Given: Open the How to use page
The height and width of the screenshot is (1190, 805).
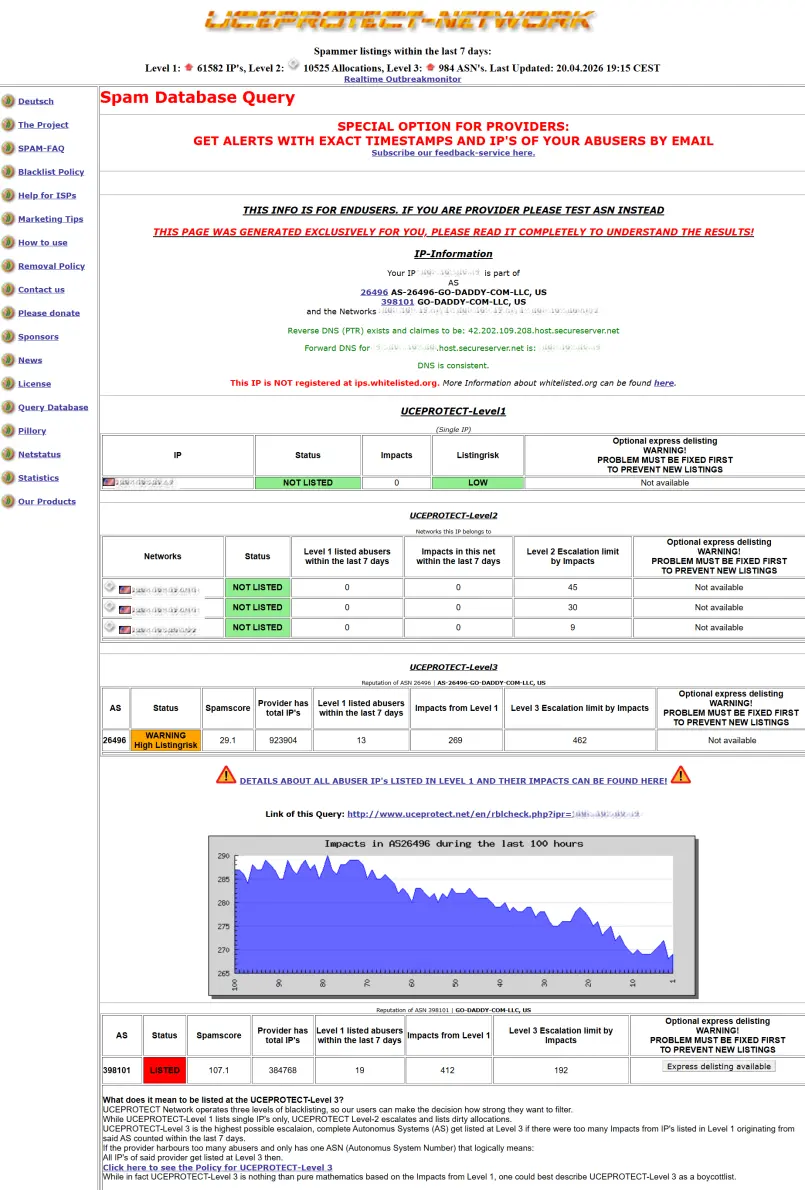Looking at the screenshot, I should 42,242.
